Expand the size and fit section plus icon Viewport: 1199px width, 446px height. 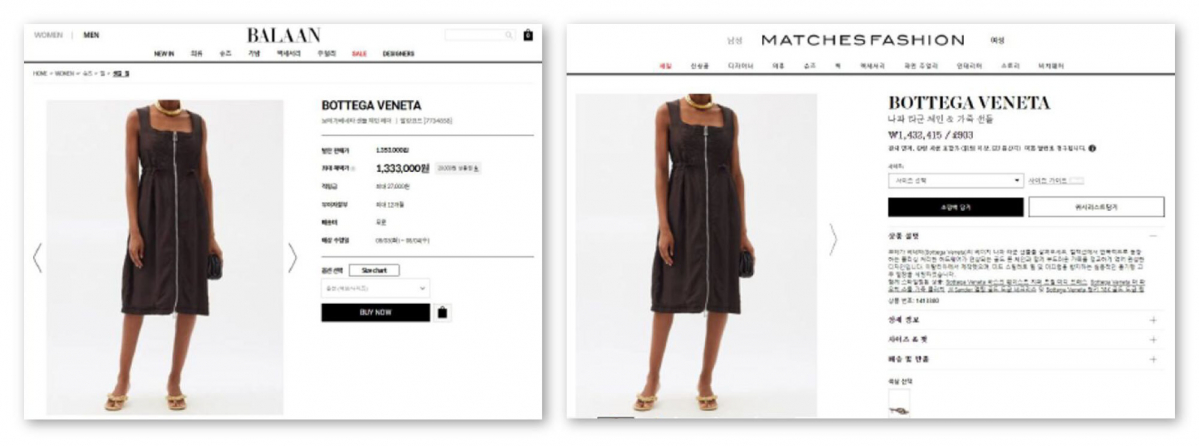(x=1153, y=340)
